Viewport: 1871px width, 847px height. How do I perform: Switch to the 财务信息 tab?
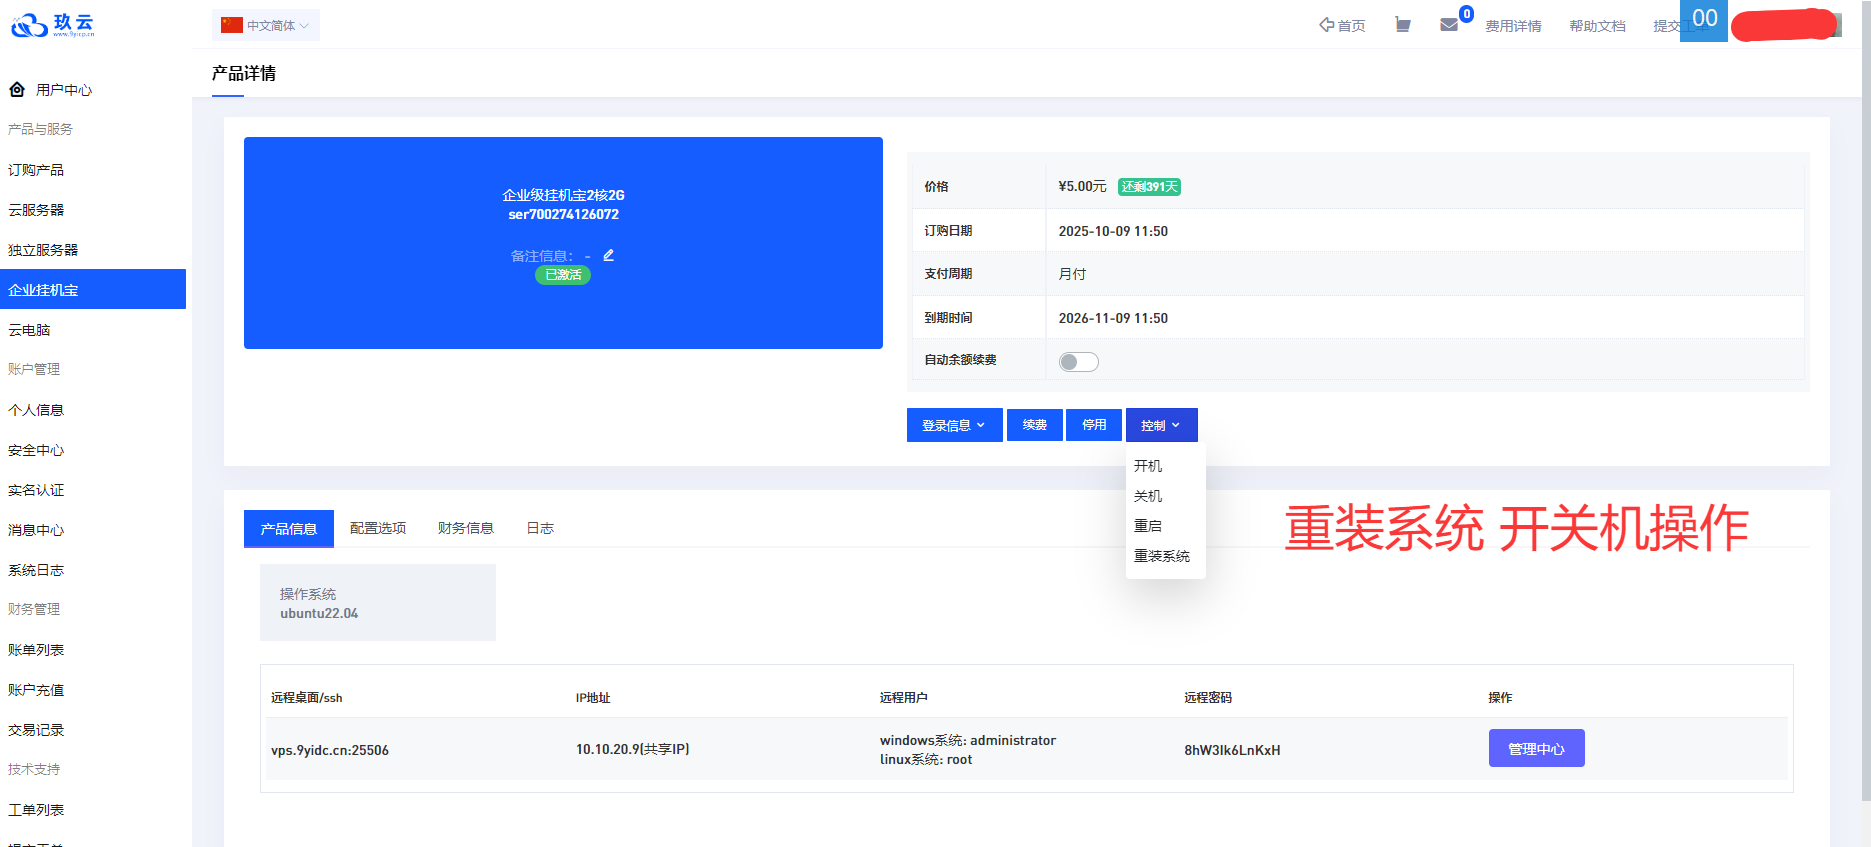[x=465, y=528]
